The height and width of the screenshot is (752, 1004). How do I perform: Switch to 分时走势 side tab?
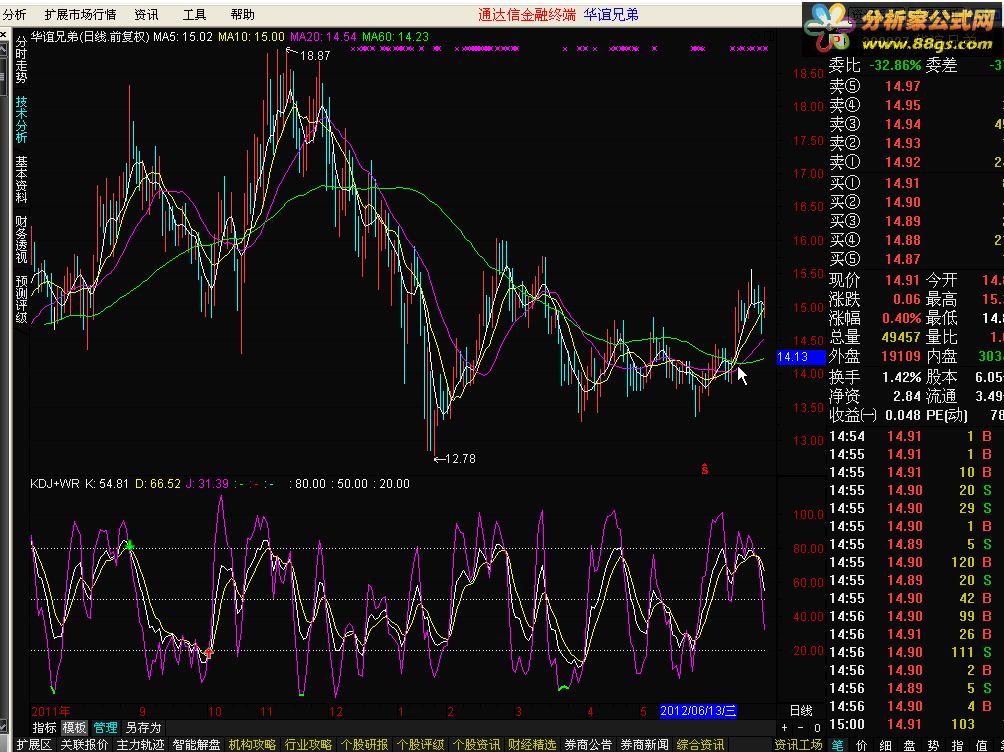[21, 60]
